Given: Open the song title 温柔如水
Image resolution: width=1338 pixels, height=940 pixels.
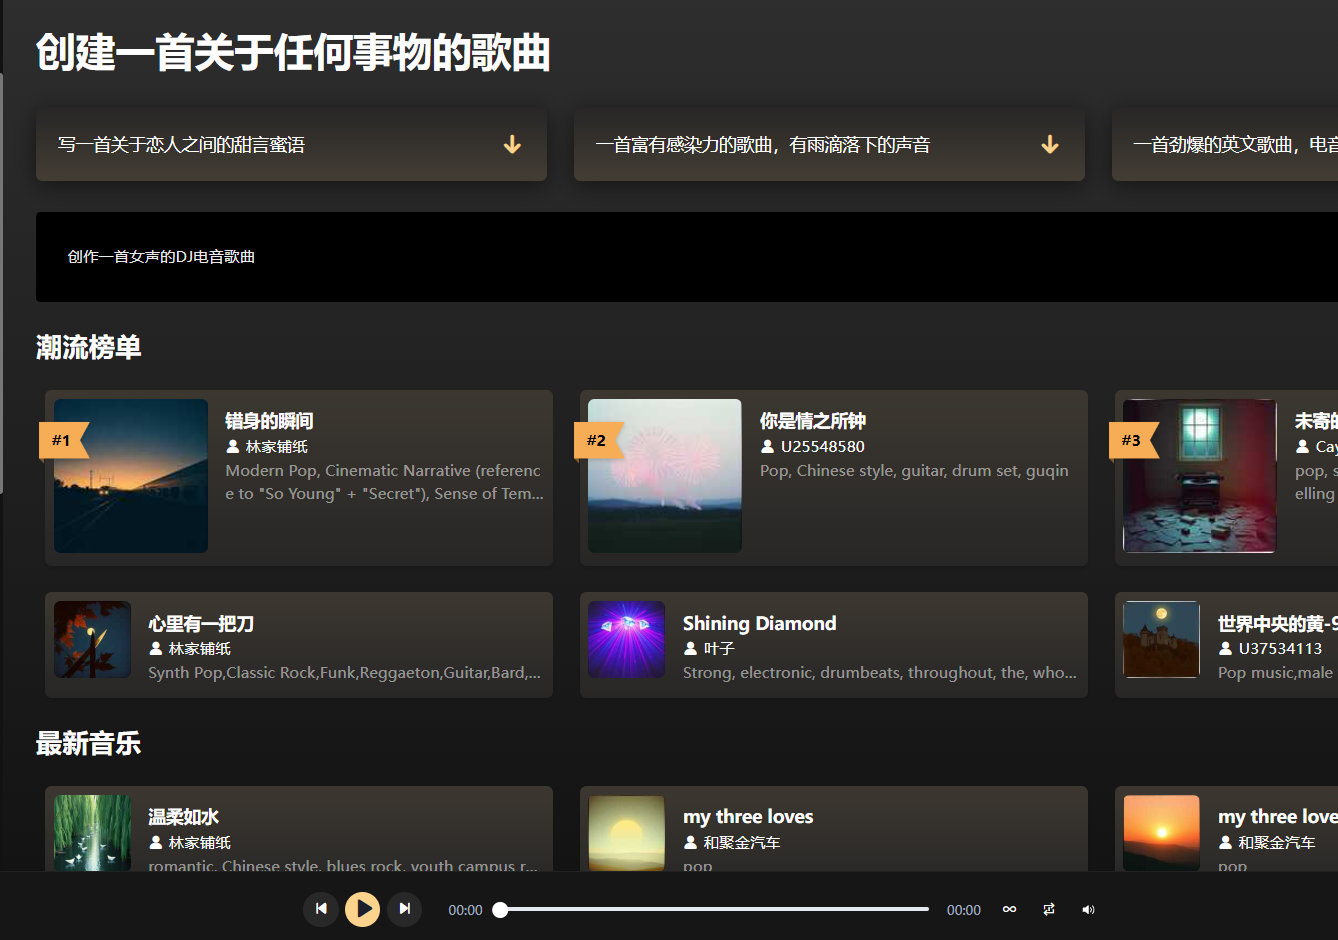Looking at the screenshot, I should tap(183, 817).
